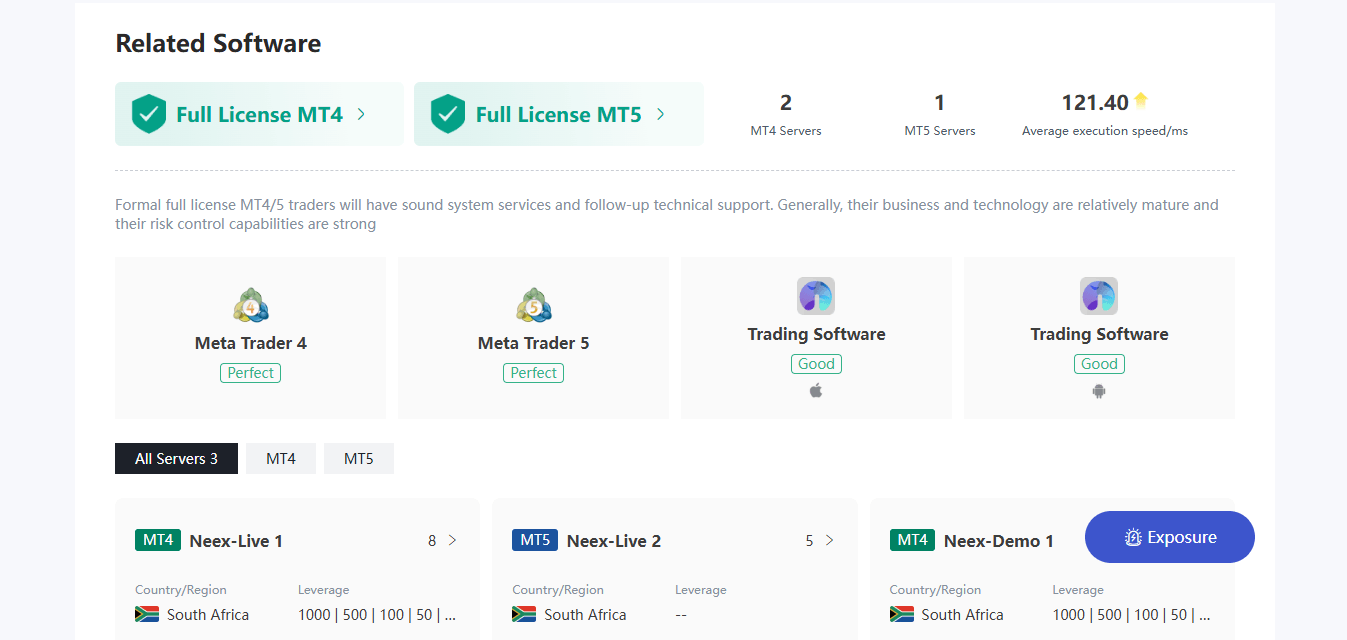This screenshot has height=640, width=1347.
Task: Click the Apple platform icon
Action: click(816, 390)
